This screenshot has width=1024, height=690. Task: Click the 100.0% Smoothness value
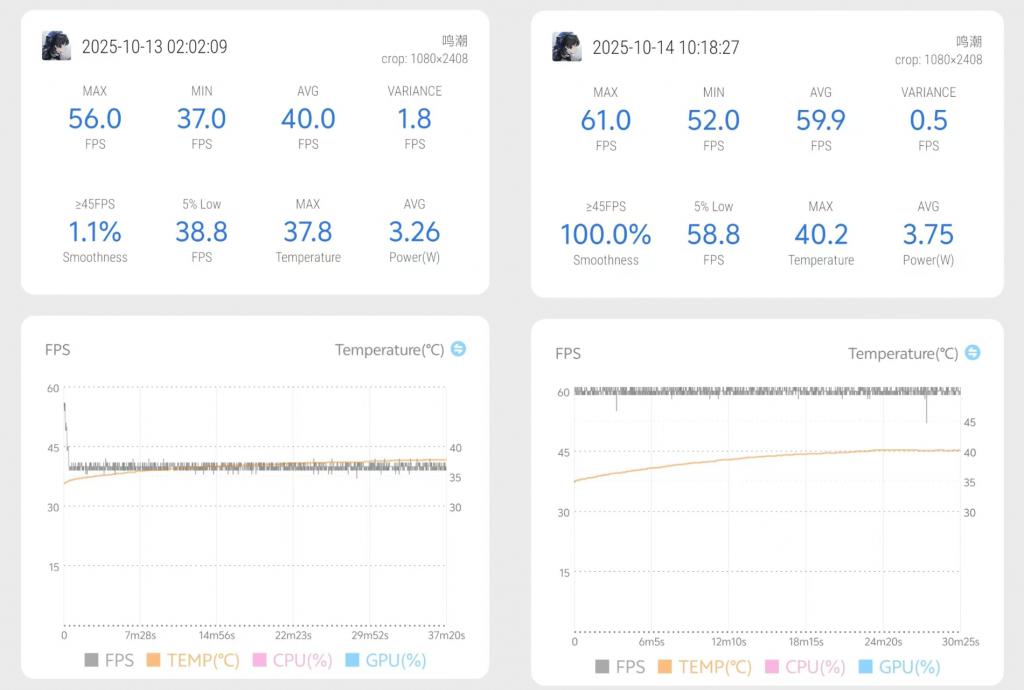click(x=605, y=235)
